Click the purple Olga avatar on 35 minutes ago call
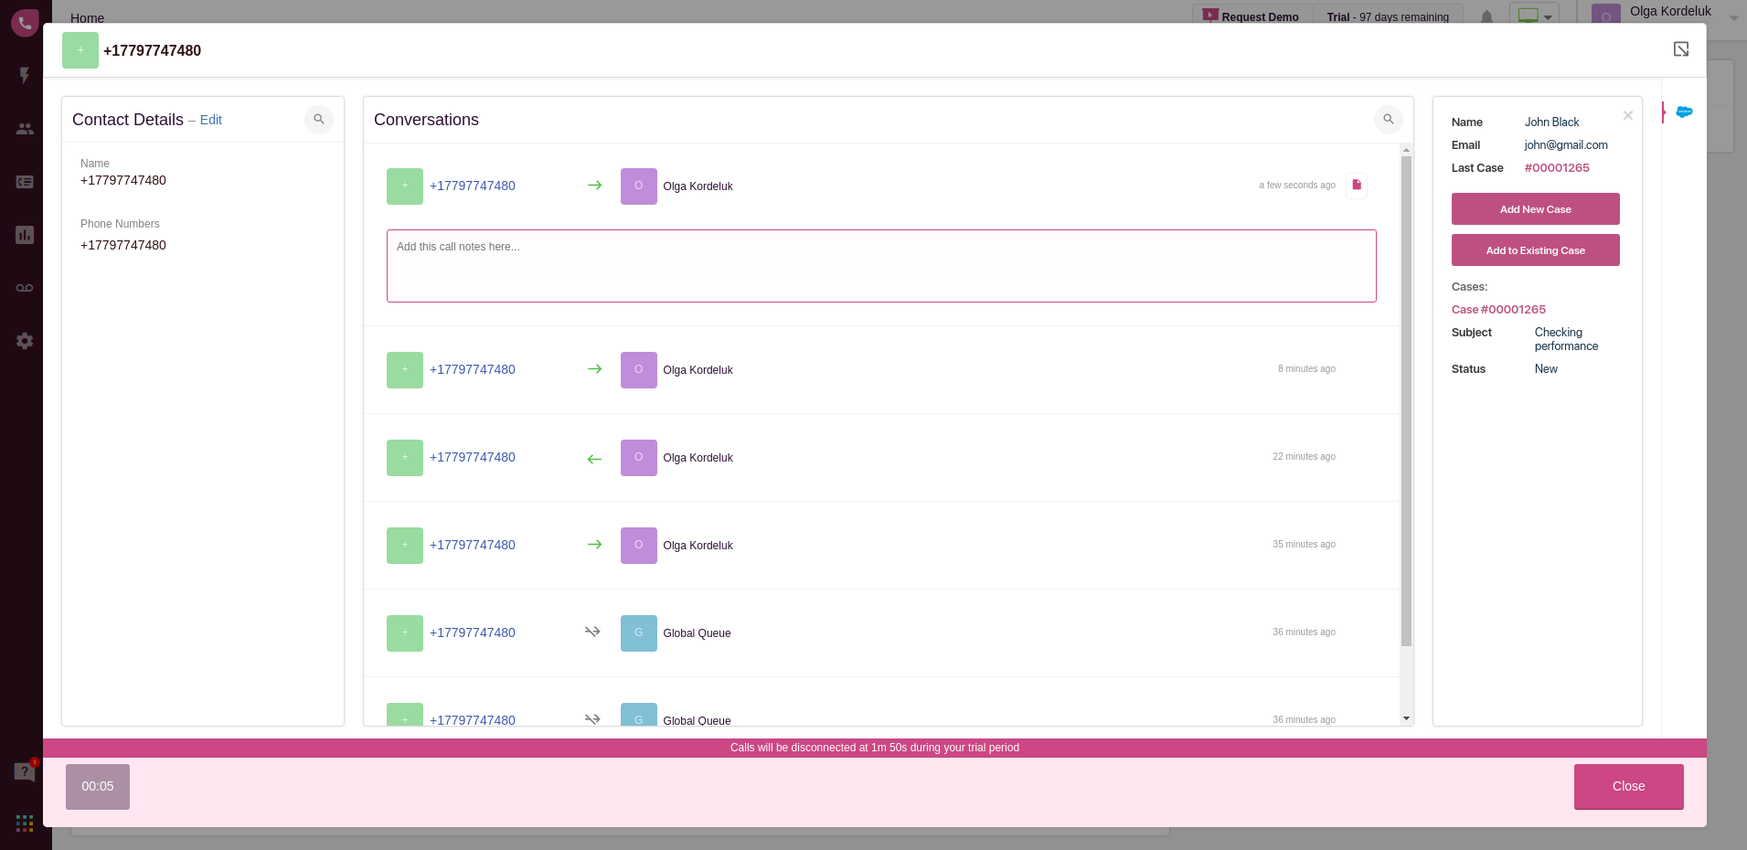1747x850 pixels. pos(639,545)
